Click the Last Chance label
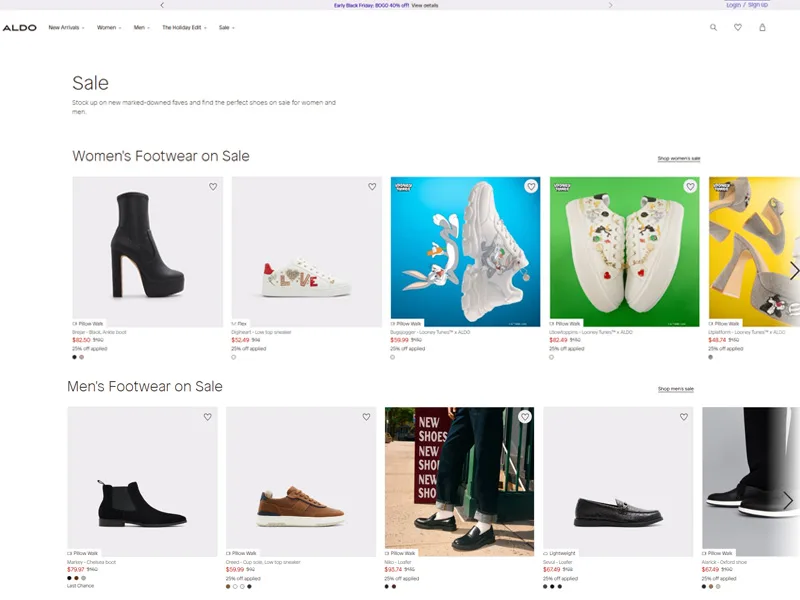This screenshot has height=600, width=800. (x=81, y=586)
